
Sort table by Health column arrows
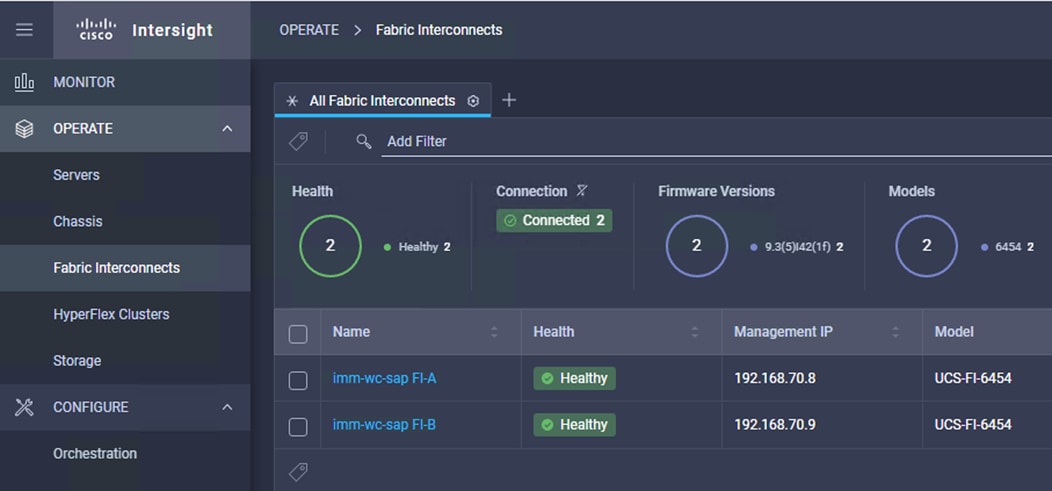(695, 332)
